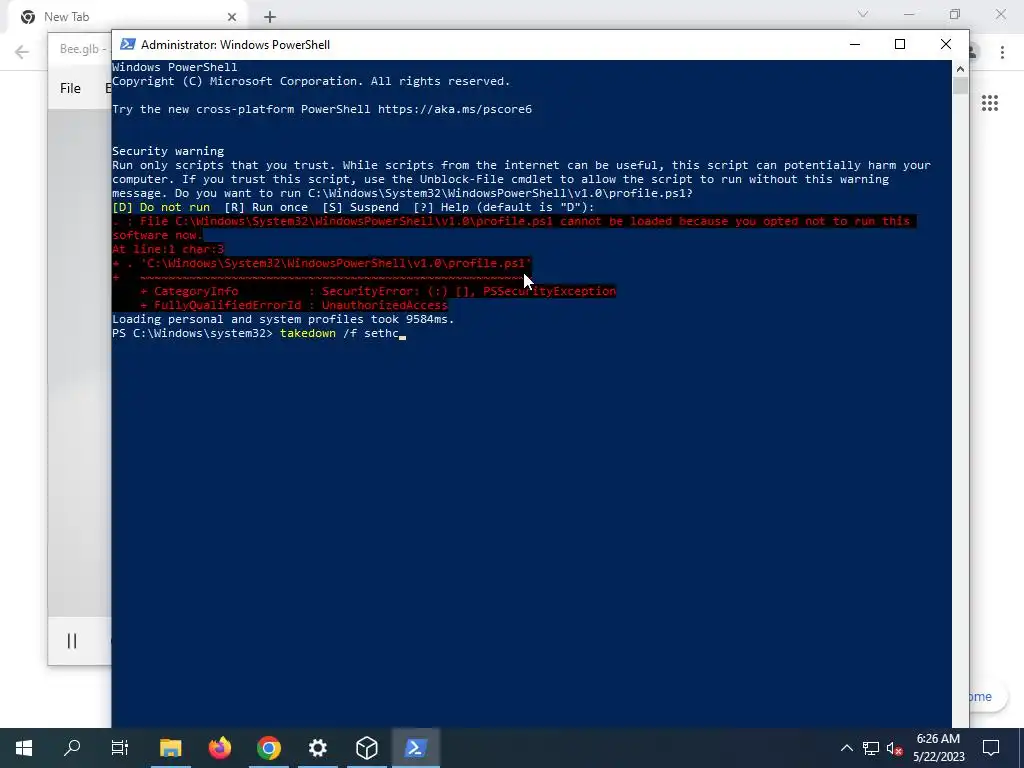
Task: Open File menu in 3D Viewer window
Action: click(70, 88)
